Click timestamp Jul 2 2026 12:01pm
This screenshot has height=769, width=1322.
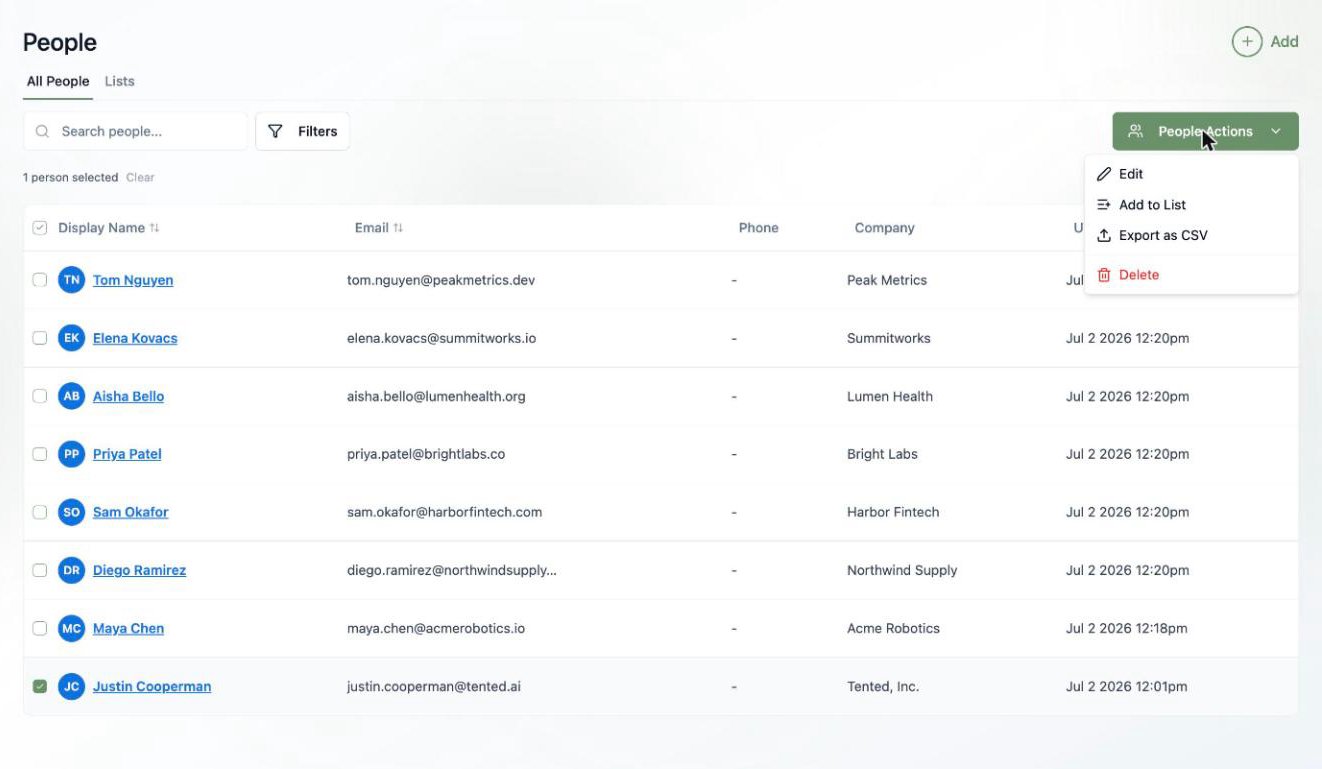point(1127,686)
